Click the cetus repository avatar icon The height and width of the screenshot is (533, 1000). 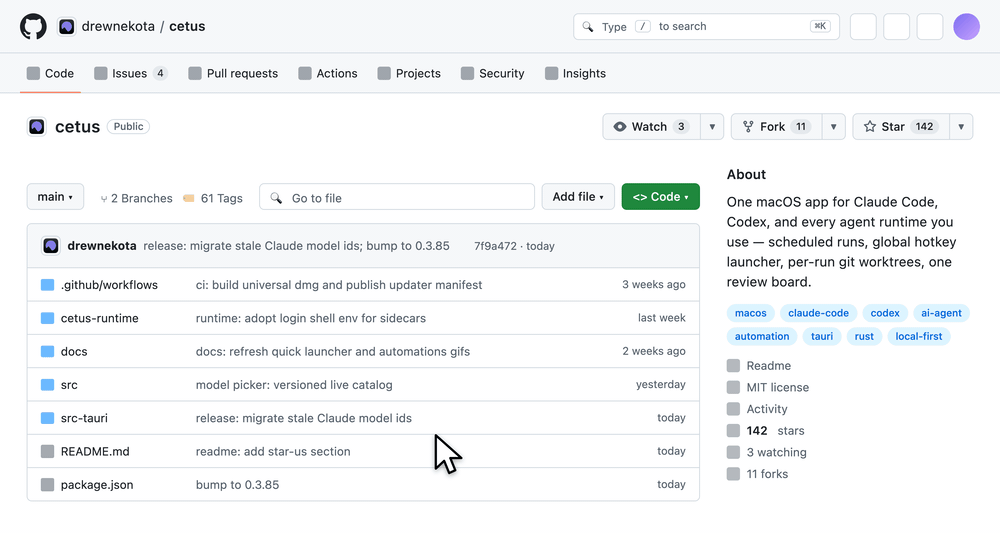37,127
